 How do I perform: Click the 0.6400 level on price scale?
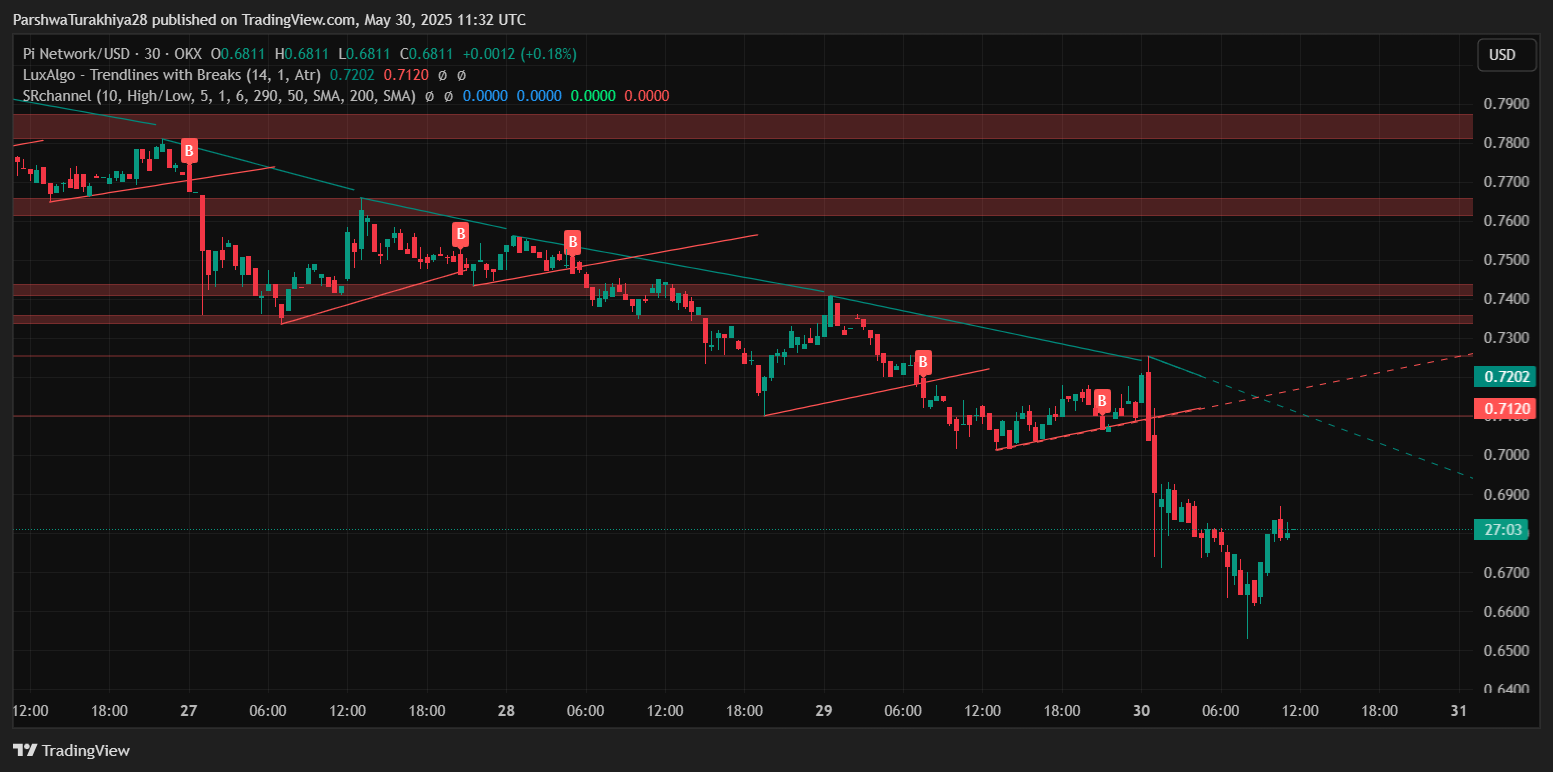click(x=1505, y=689)
